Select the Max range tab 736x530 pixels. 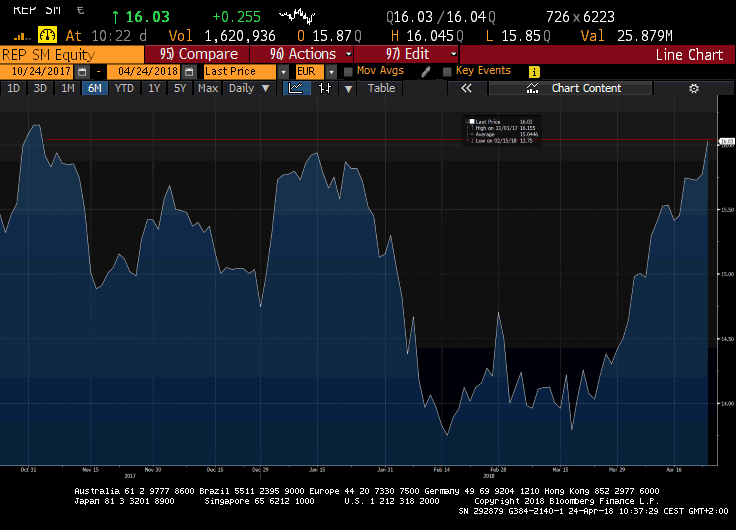[x=207, y=88]
